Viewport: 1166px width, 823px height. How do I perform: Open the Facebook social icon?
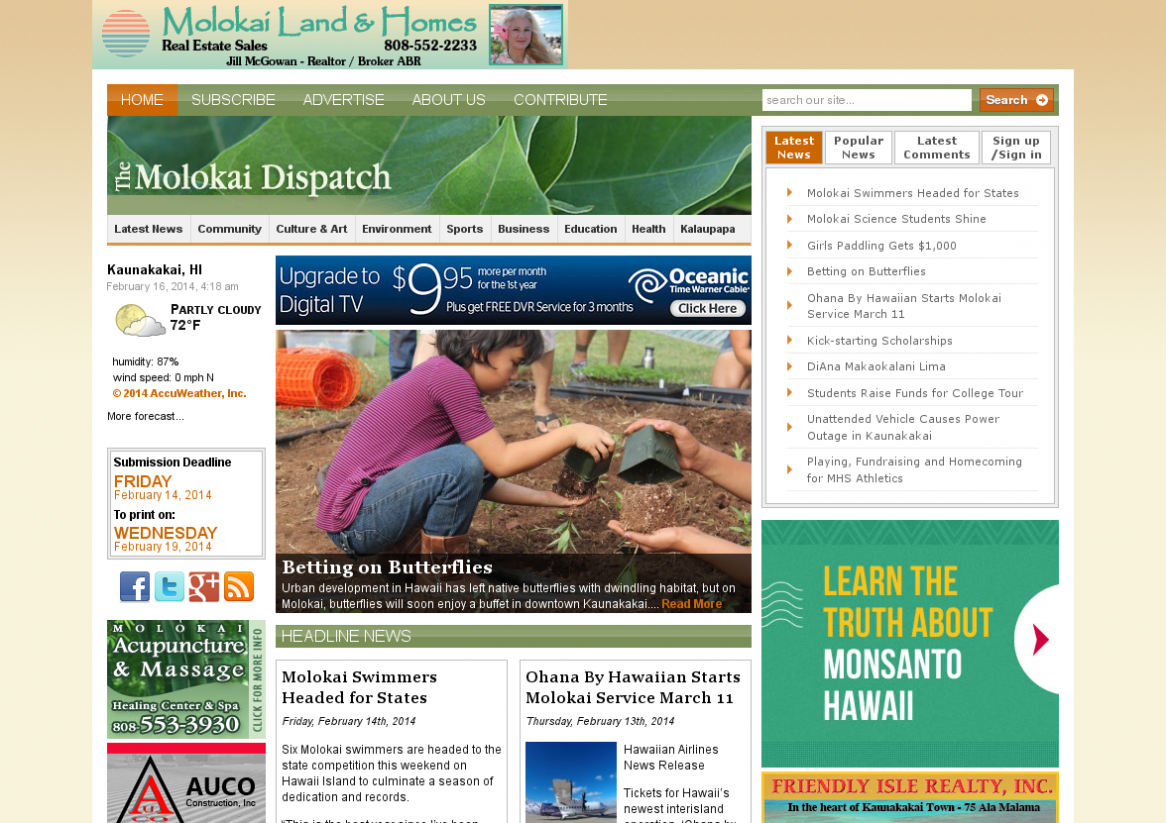coord(135,587)
